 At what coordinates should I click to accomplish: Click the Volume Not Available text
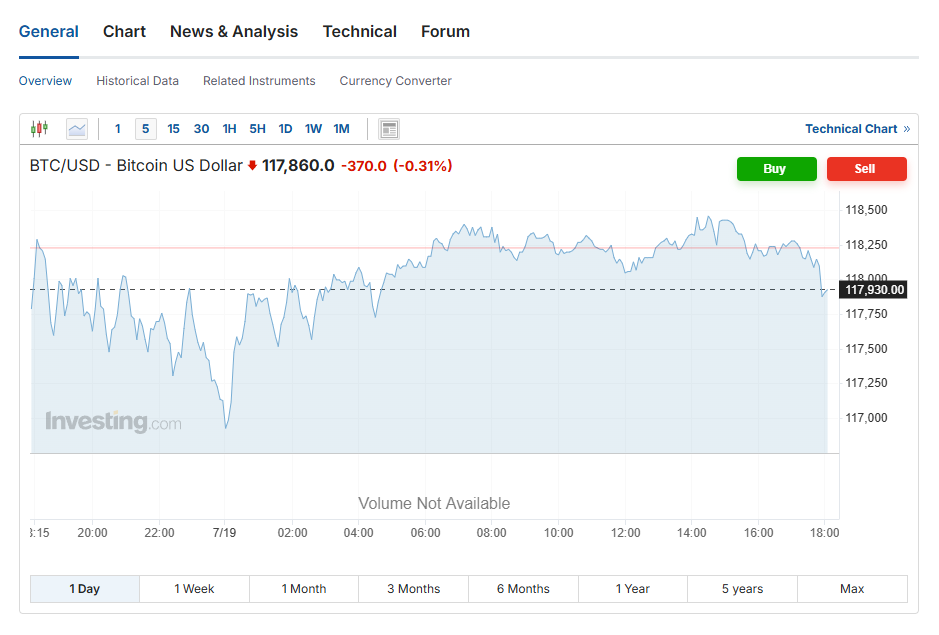(434, 503)
